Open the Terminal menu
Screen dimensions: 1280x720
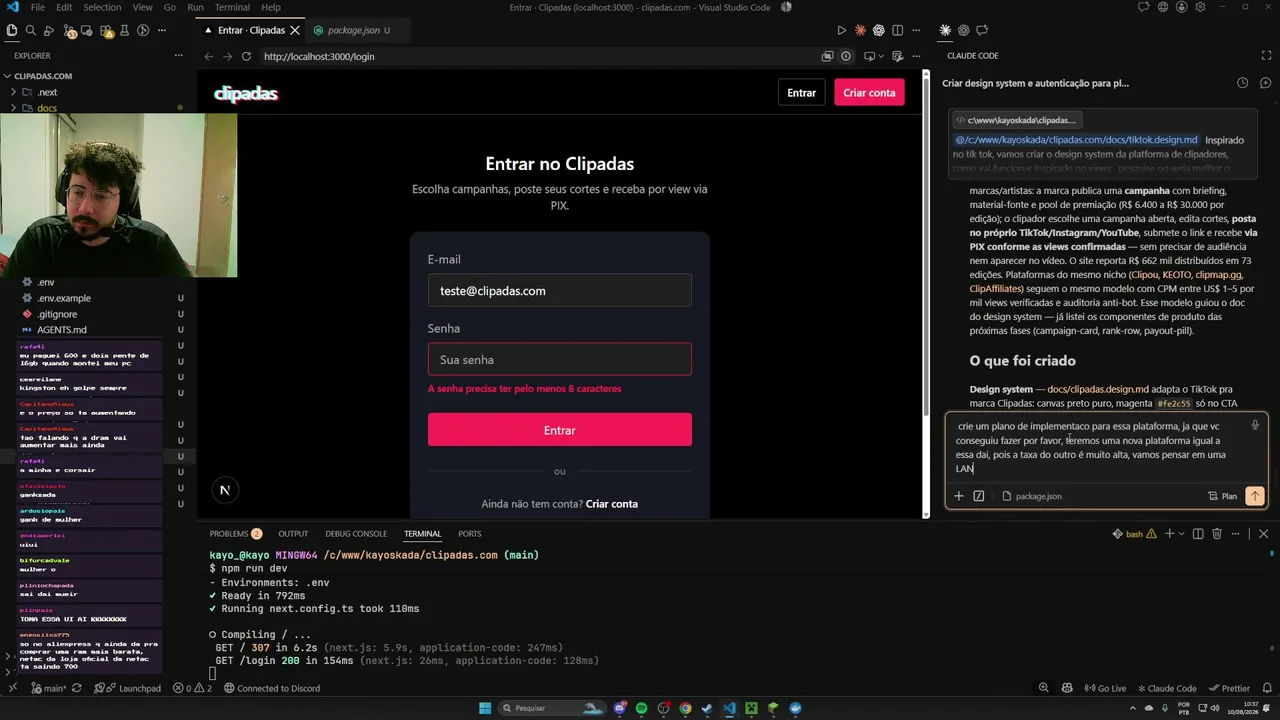click(232, 7)
